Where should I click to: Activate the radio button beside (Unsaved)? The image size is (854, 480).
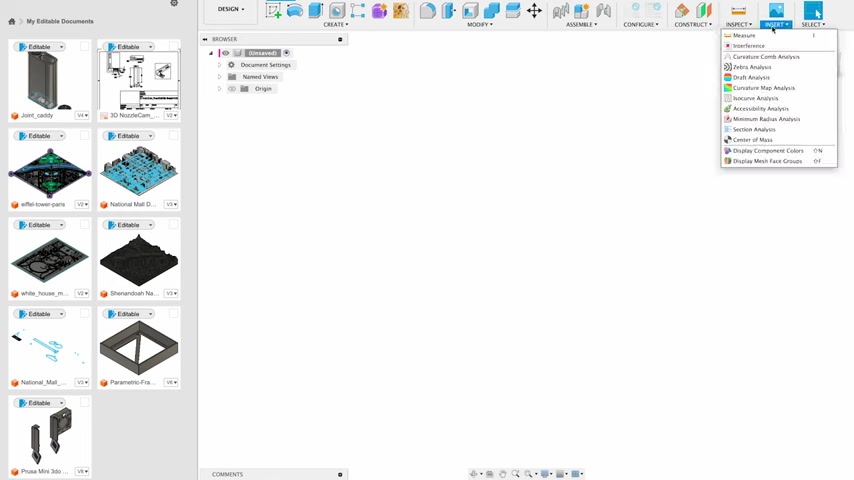286,53
